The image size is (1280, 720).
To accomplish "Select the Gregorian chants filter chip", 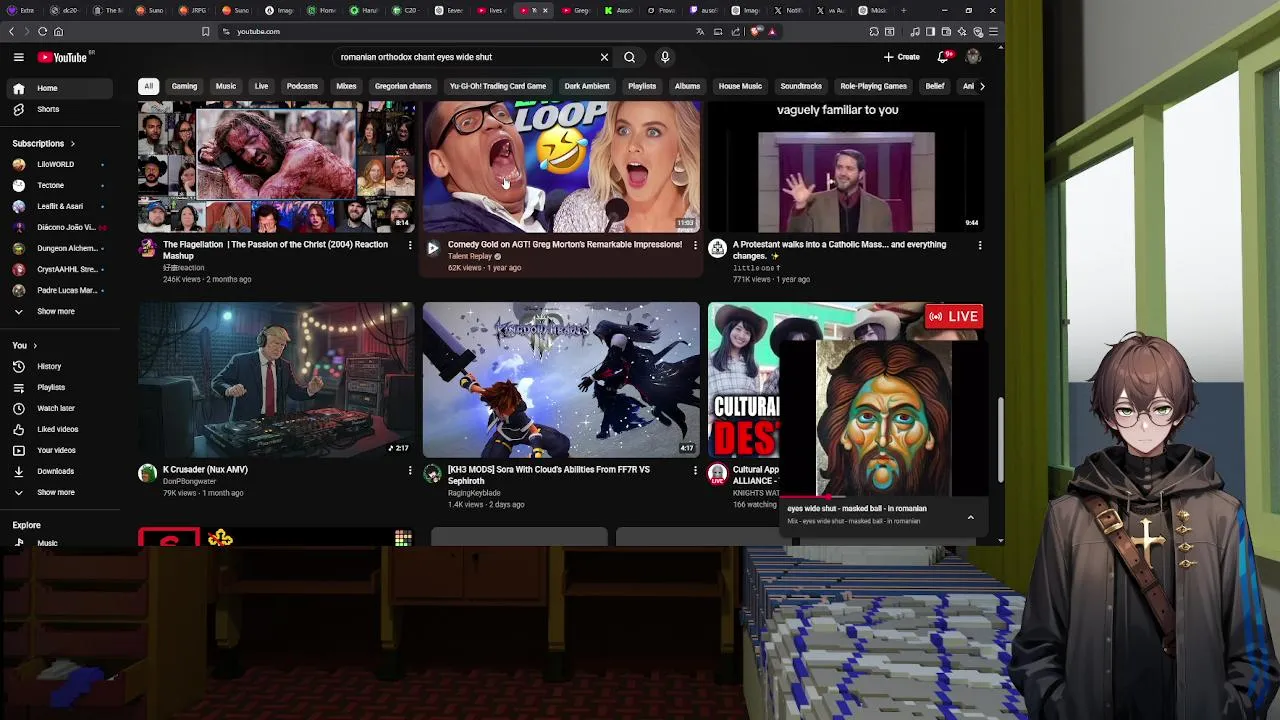I will [x=403, y=86].
